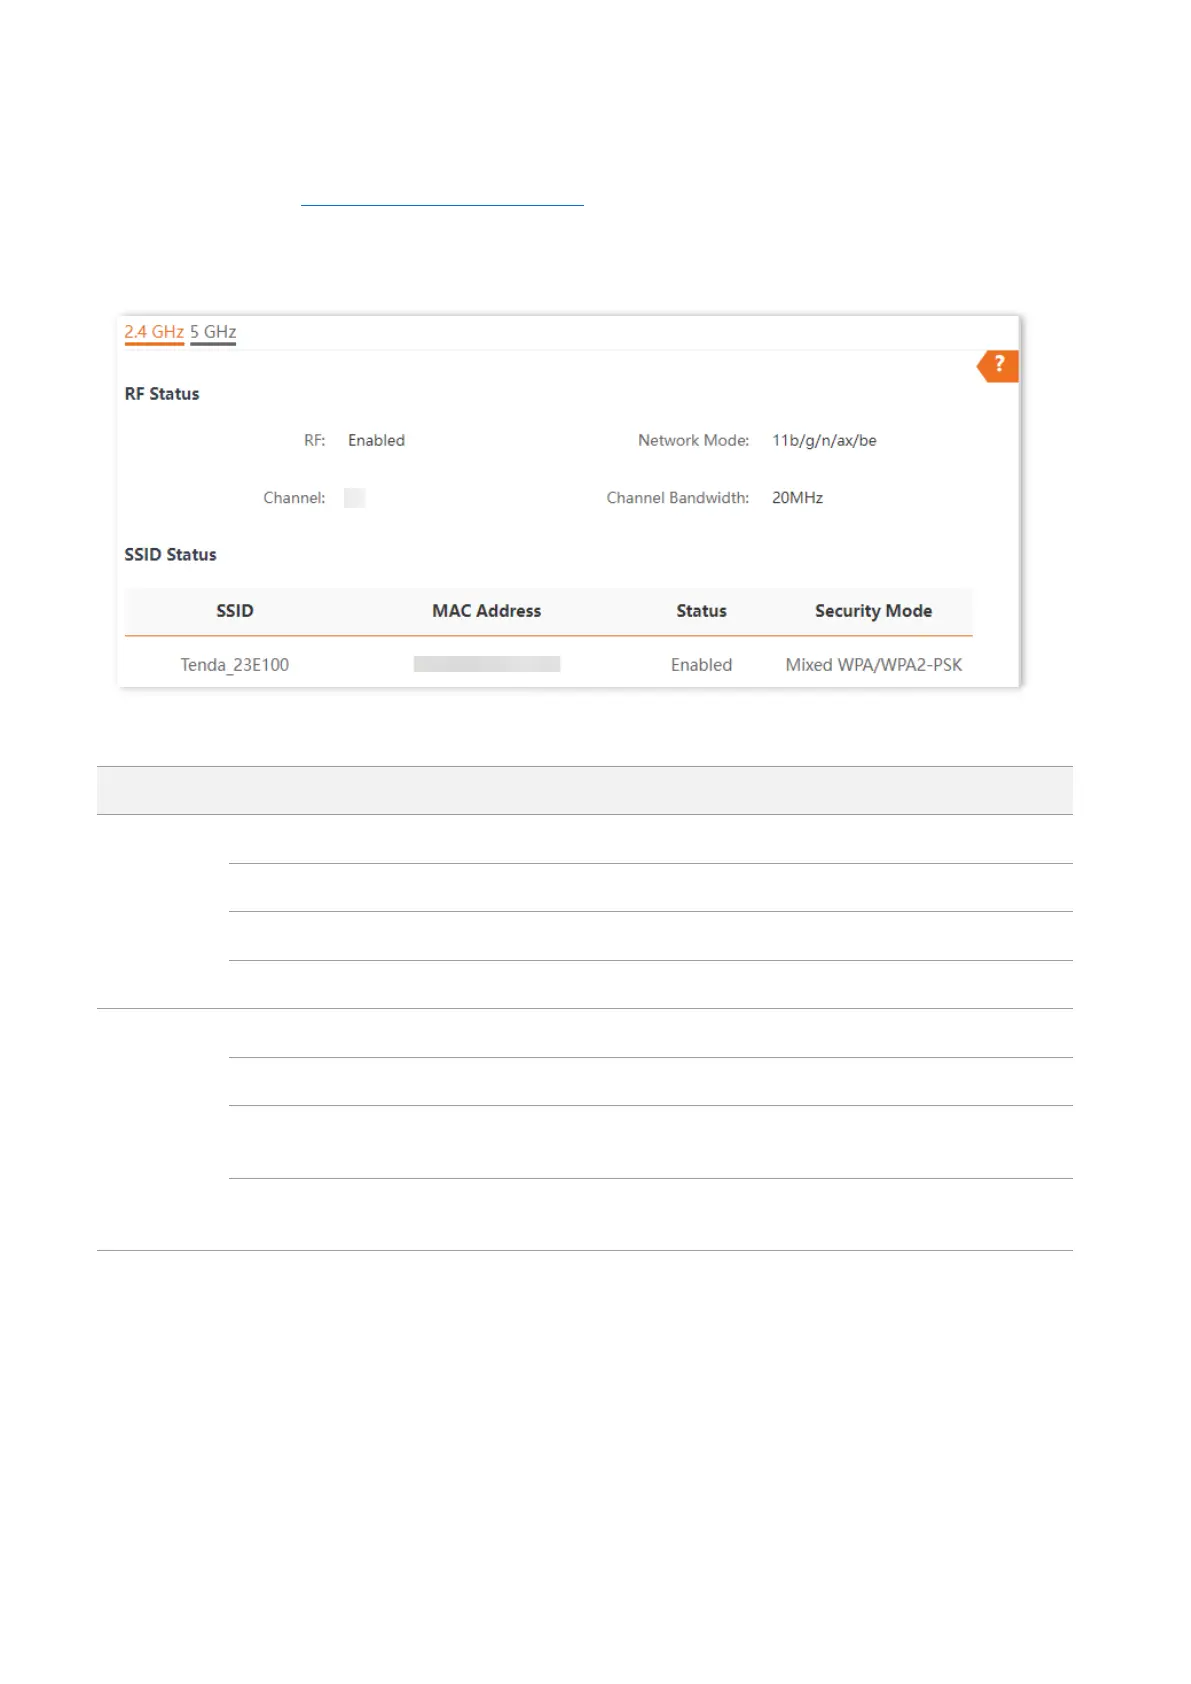Click the Channel Bandwidth label

[x=677, y=498]
